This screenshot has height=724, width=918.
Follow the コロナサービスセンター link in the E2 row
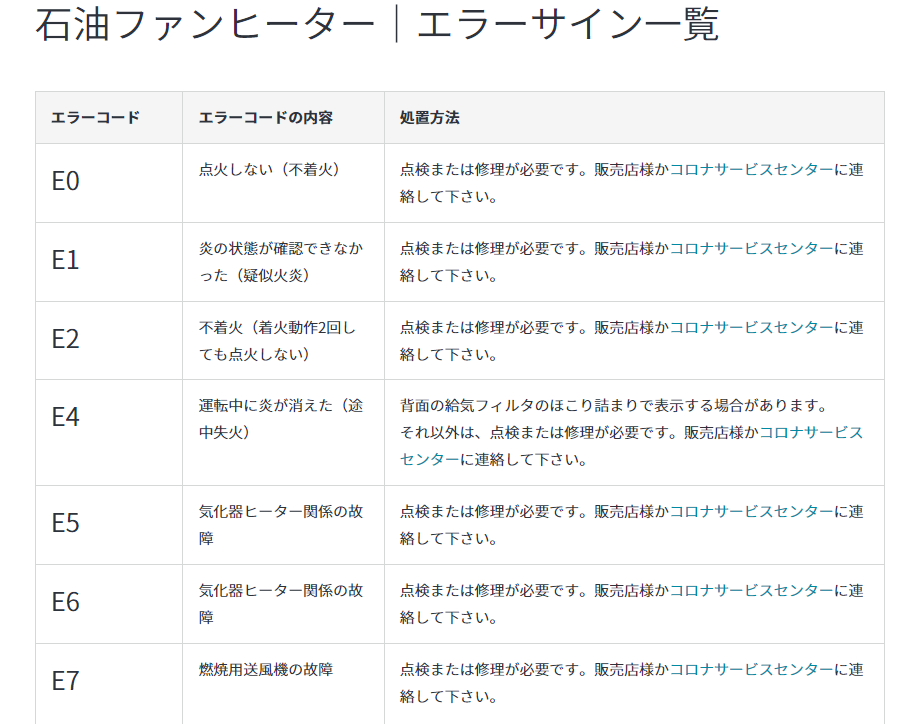pos(750,328)
